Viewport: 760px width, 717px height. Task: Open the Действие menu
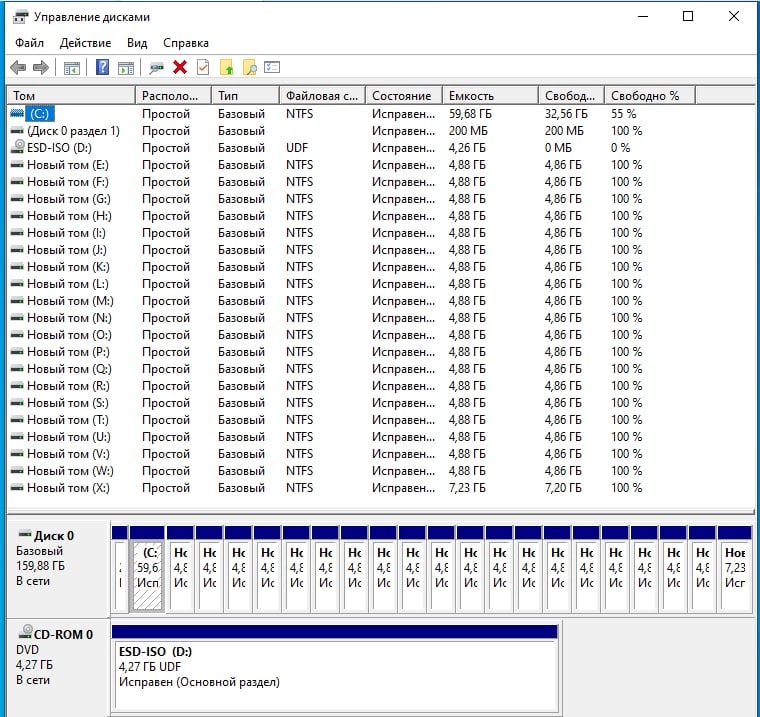pyautogui.click(x=85, y=43)
